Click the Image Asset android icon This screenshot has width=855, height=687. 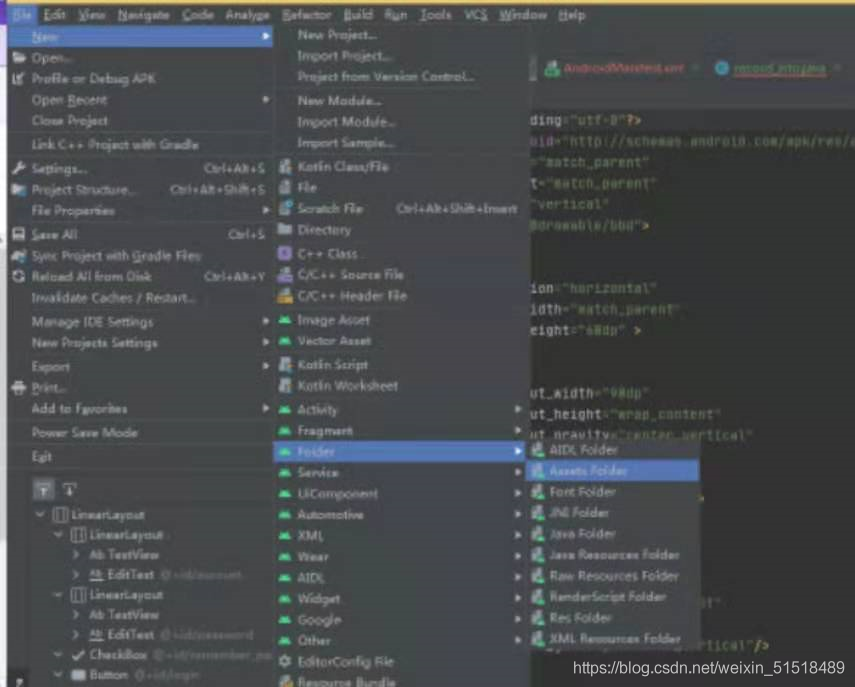point(285,320)
